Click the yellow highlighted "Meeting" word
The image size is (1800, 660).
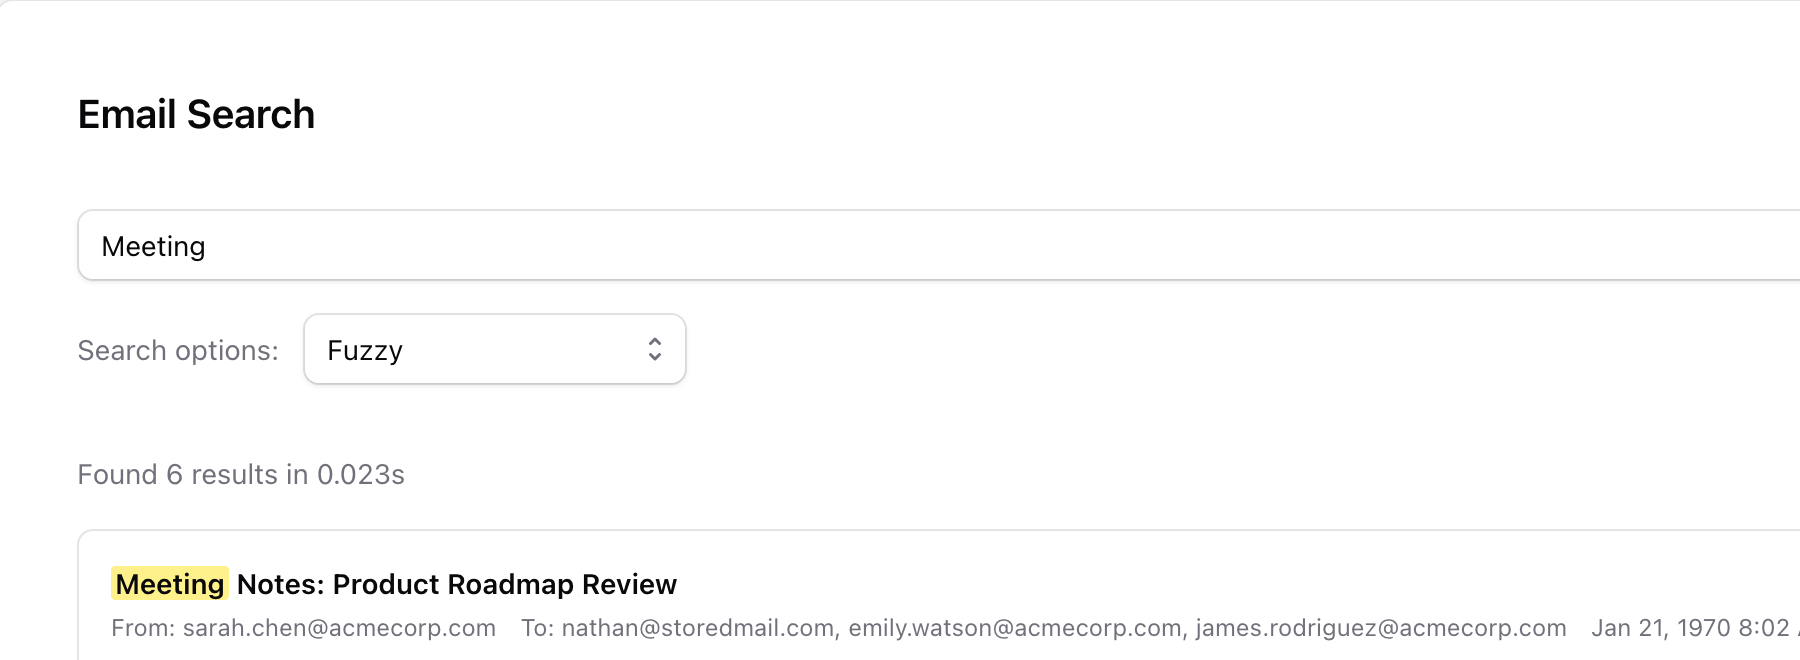tap(170, 585)
